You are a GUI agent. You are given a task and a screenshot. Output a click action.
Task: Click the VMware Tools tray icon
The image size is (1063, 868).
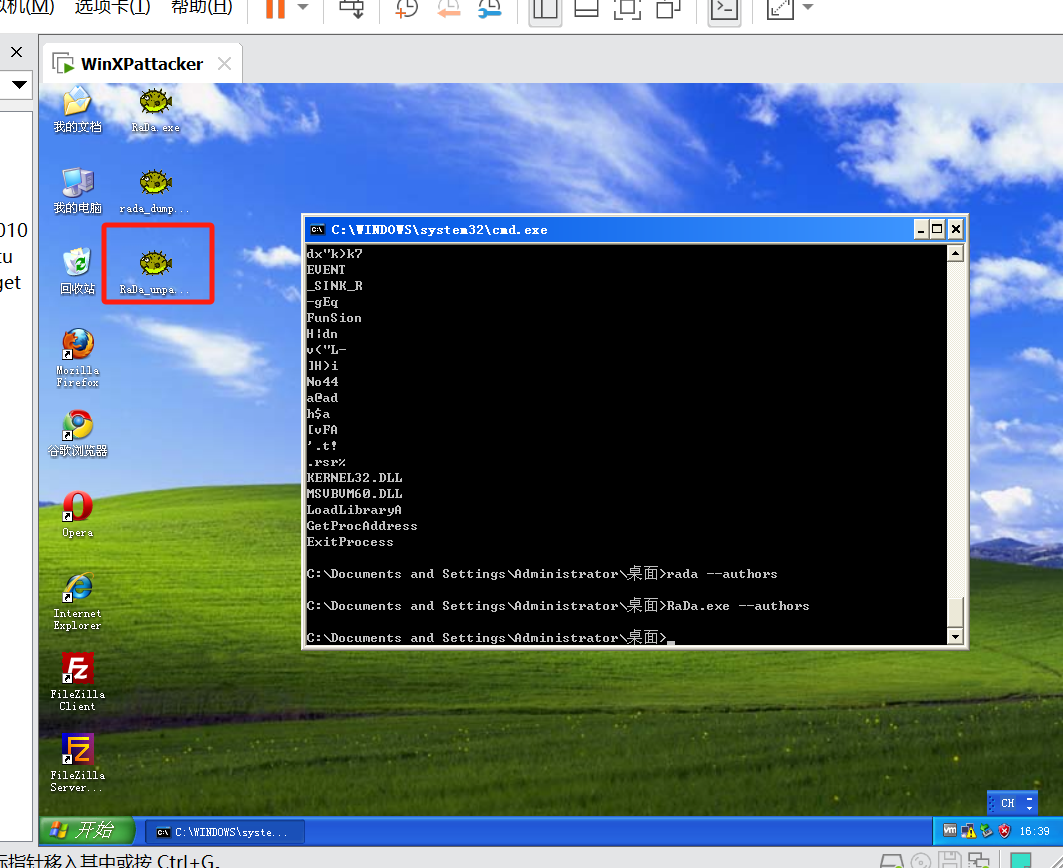coord(950,831)
